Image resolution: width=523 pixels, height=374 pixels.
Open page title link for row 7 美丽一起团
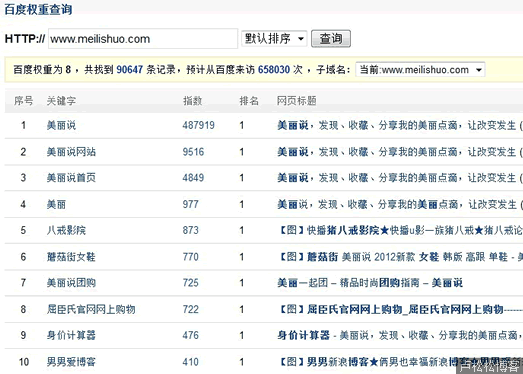point(370,283)
